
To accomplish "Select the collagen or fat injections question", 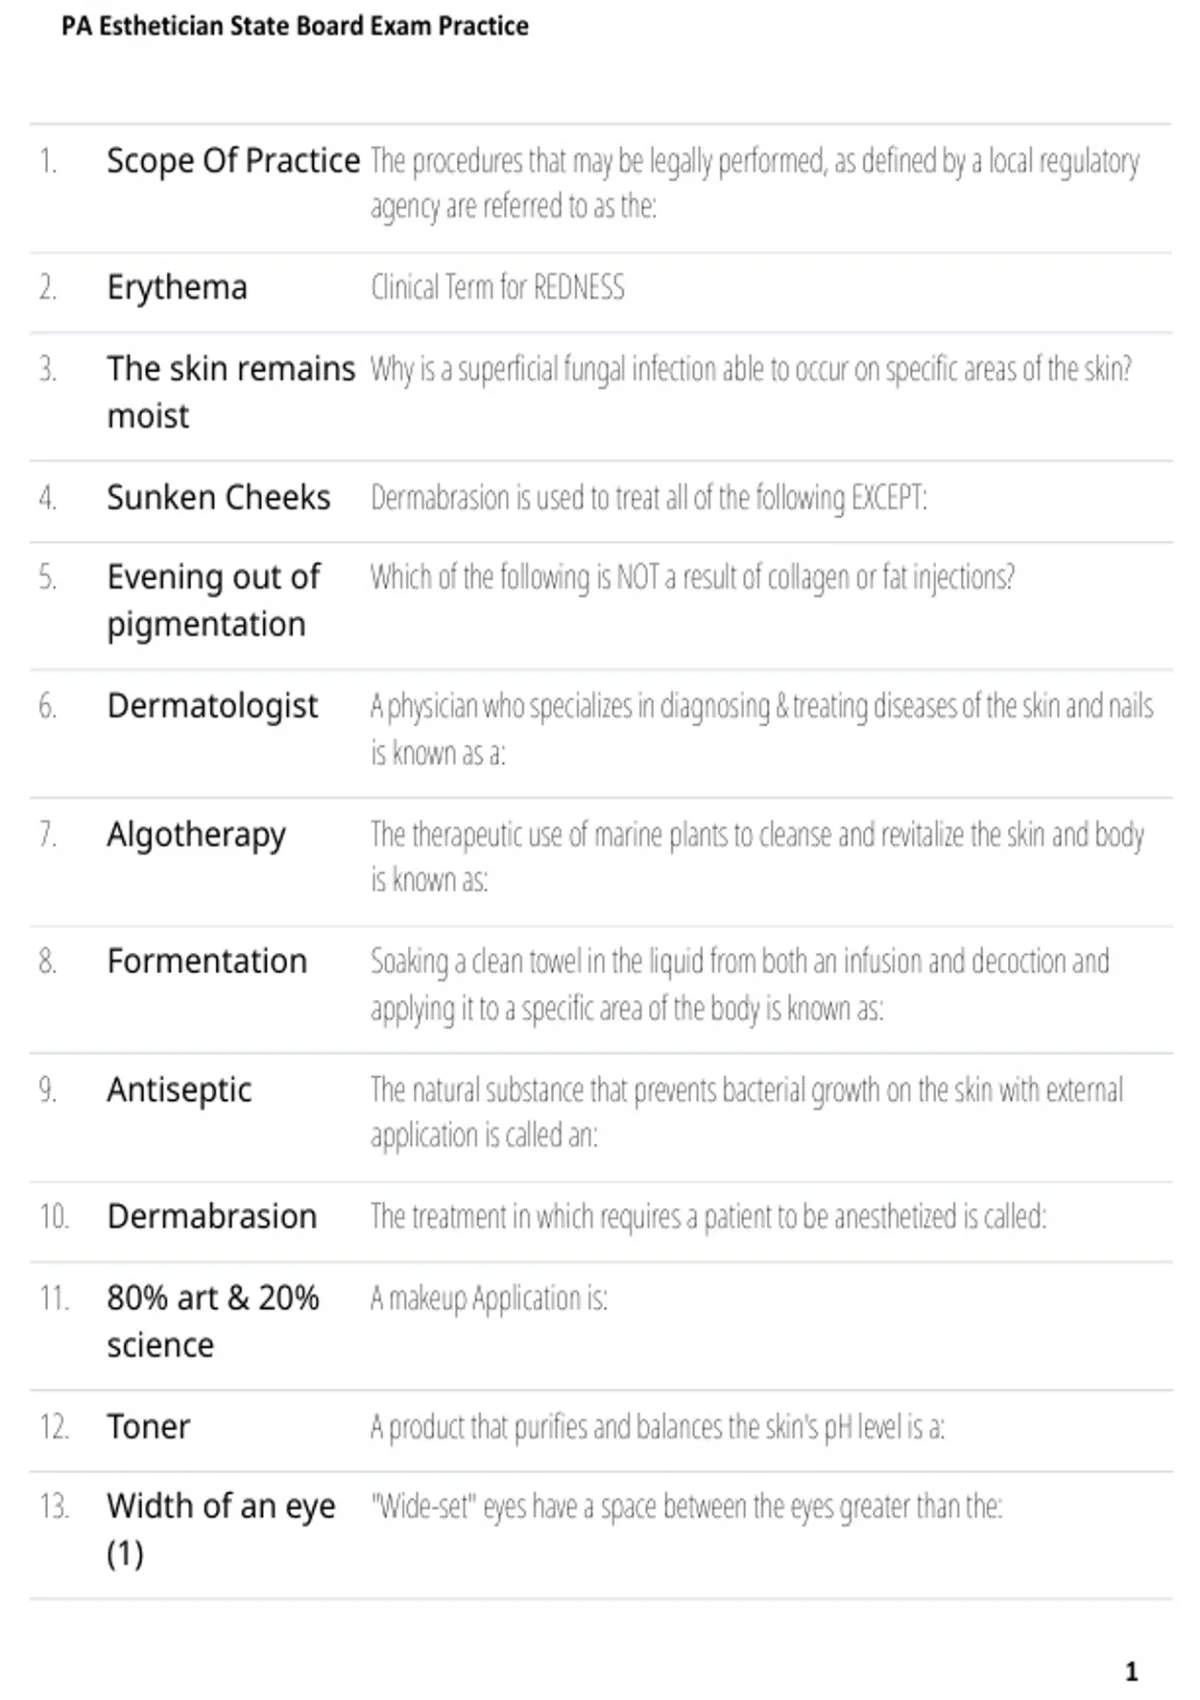I will coord(692,578).
